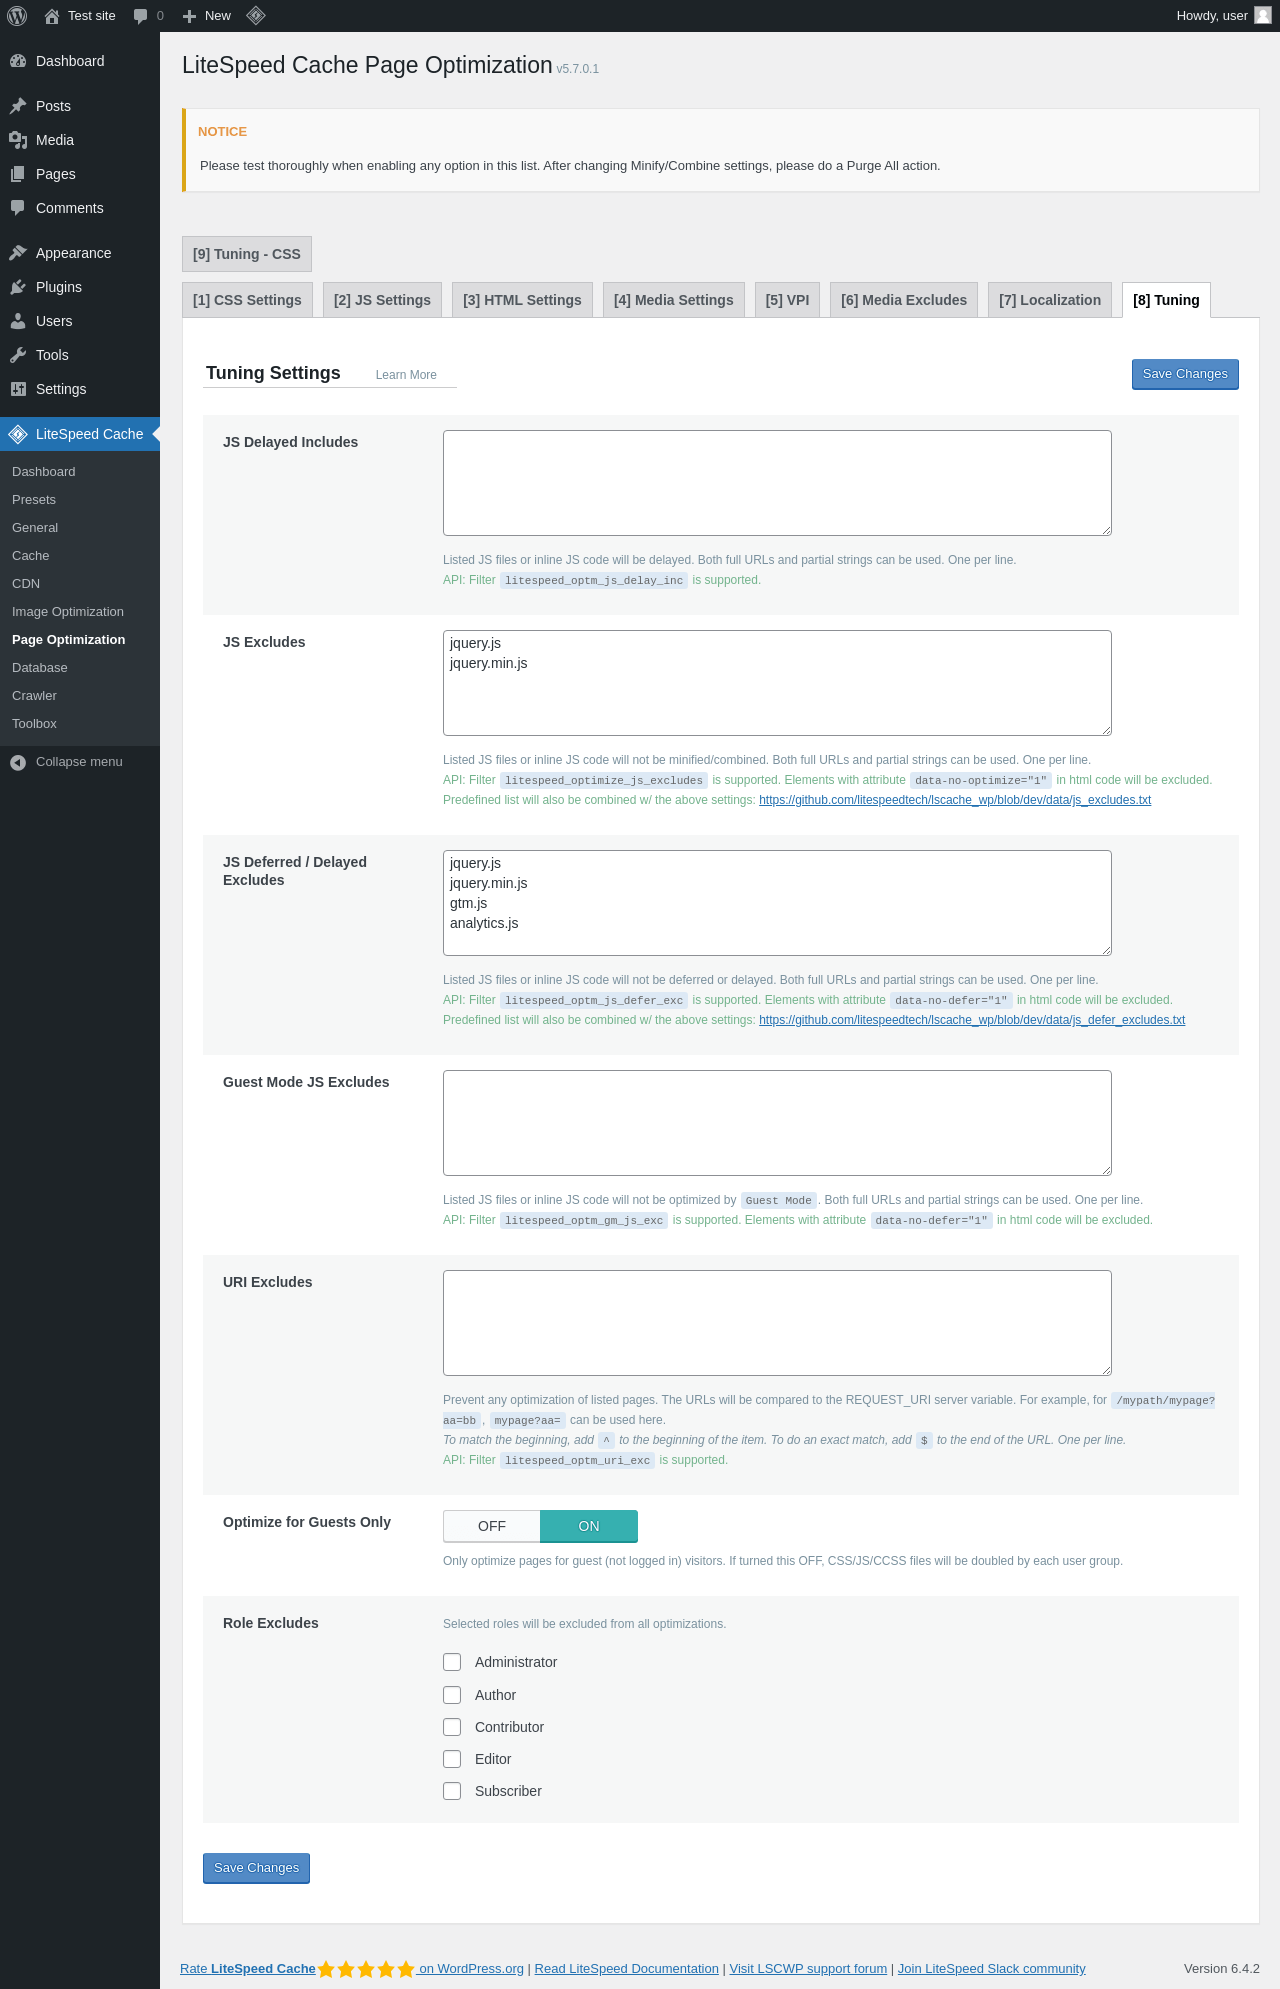Open the js_excludes.txt GitHub link
Viewport: 1280px width, 1989px height.
pos(955,800)
